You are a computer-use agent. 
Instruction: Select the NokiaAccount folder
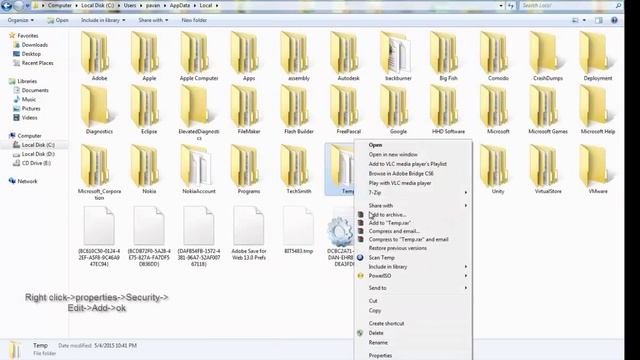click(x=199, y=169)
